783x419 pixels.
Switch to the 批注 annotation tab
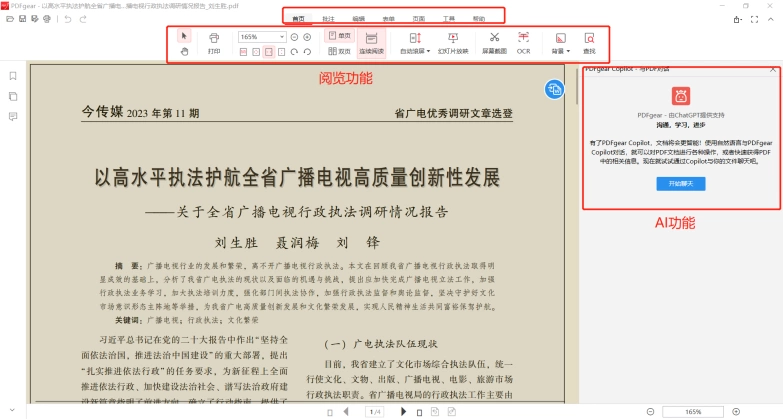(x=328, y=18)
